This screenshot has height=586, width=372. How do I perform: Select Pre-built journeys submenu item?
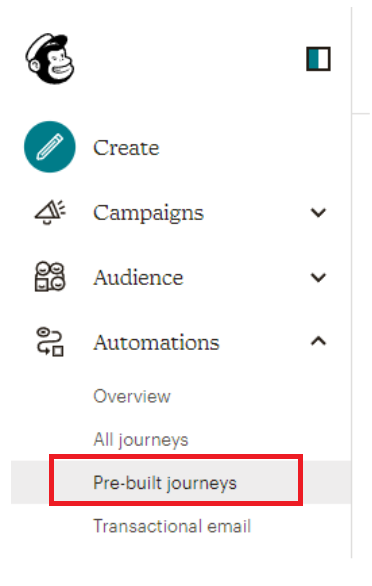click(x=165, y=483)
